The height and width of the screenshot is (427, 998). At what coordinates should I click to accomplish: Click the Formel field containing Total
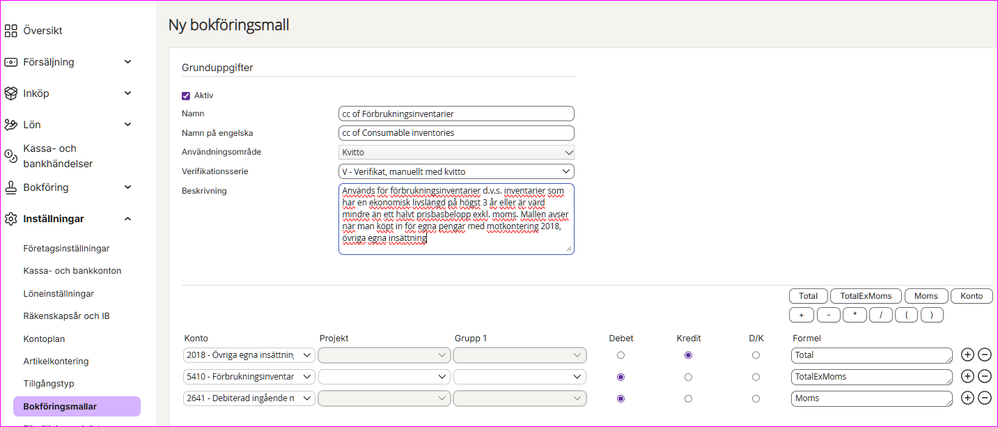(872, 355)
